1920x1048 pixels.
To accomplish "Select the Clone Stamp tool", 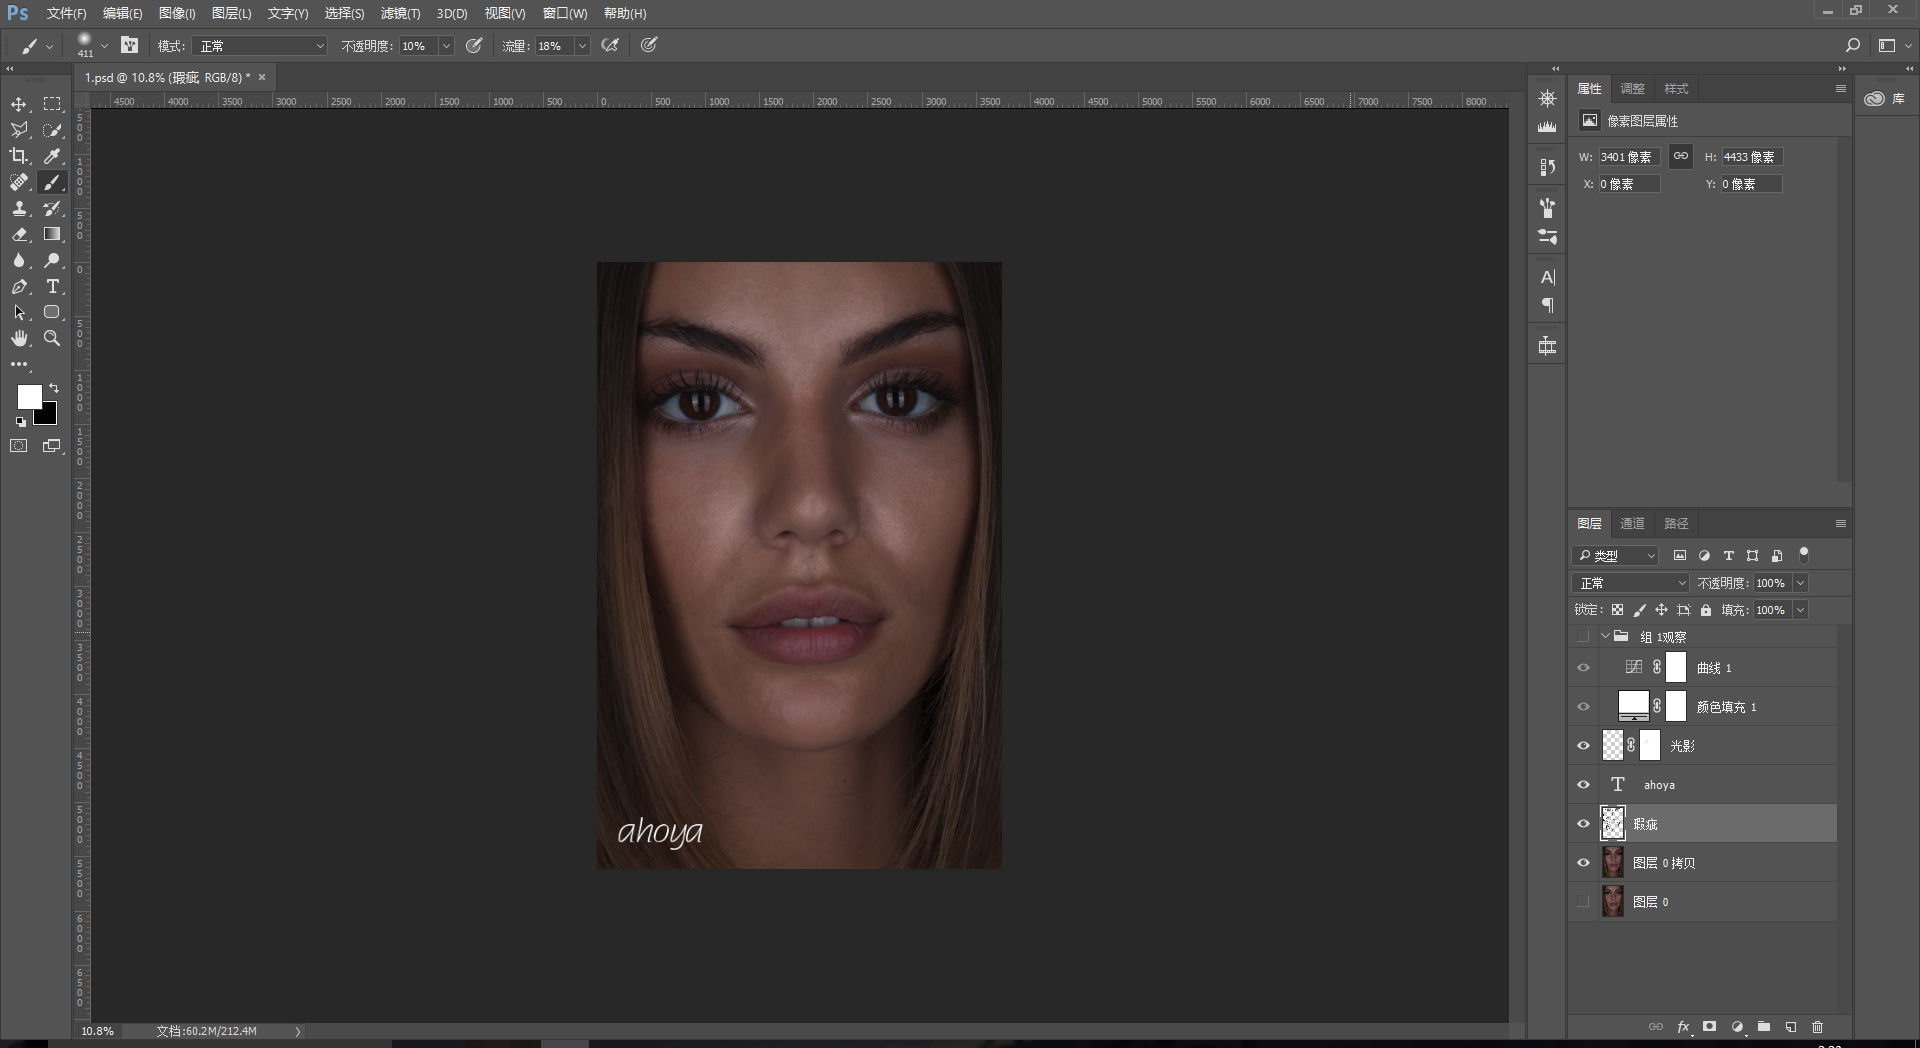I will (19, 208).
